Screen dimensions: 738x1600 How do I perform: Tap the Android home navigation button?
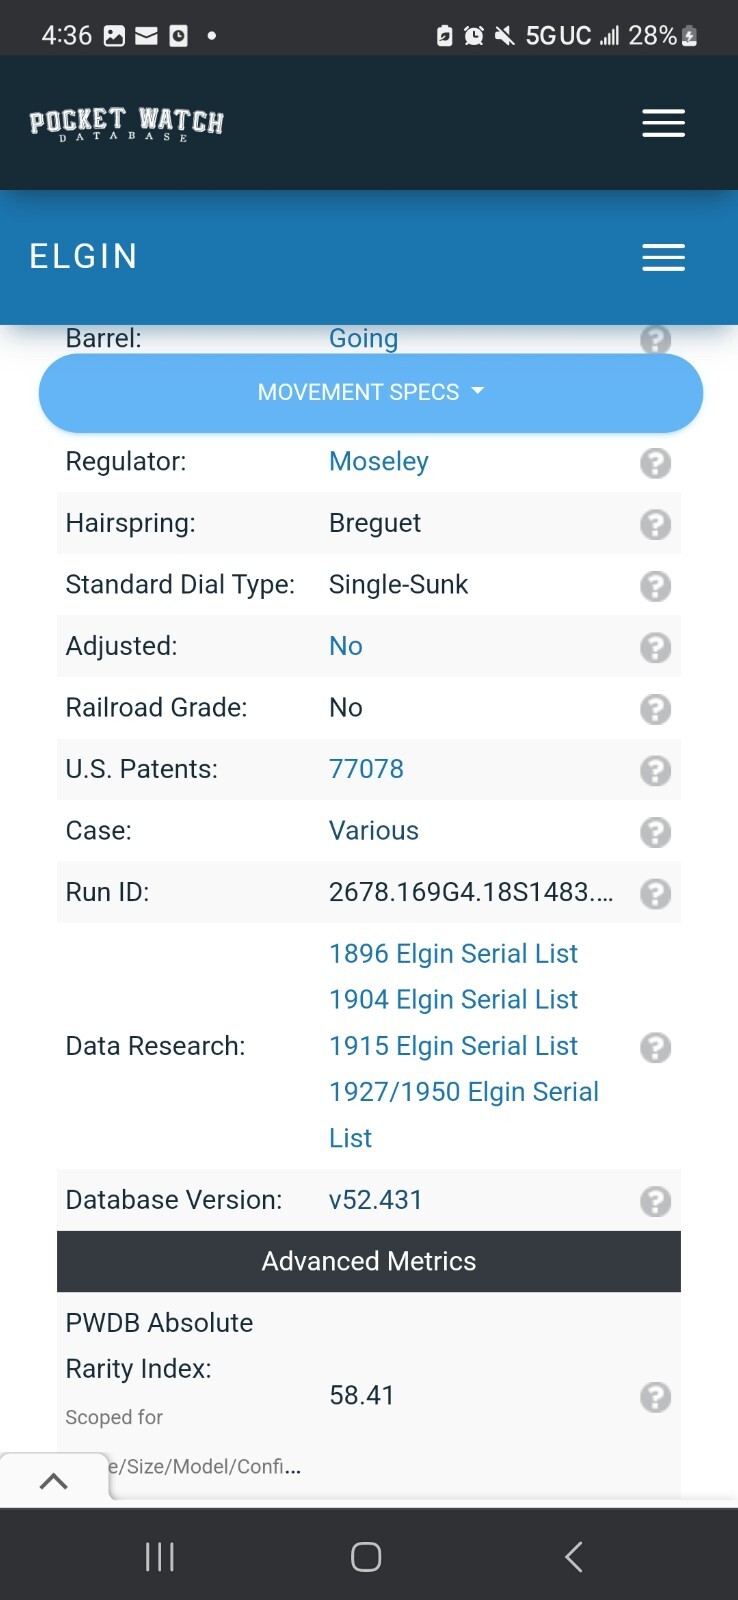click(366, 1556)
